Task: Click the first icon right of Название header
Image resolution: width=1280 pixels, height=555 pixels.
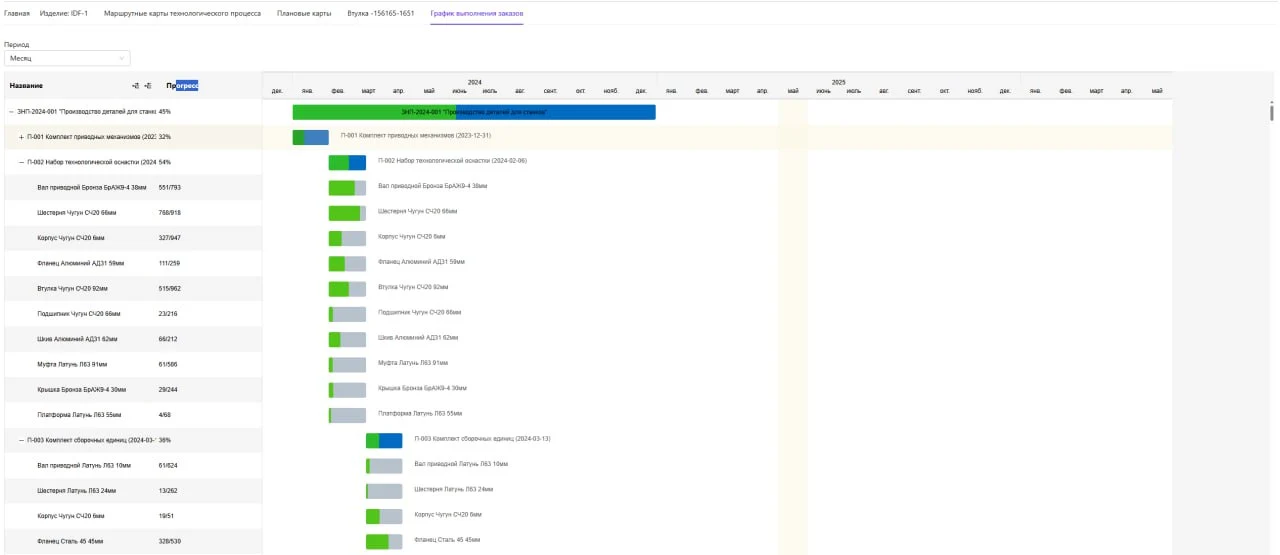Action: click(135, 86)
